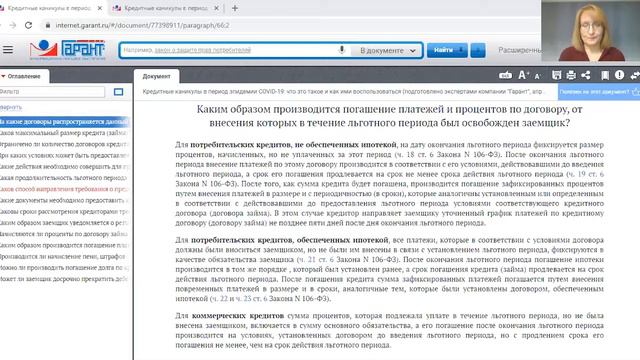Follow link 'ч. 23 ст. 6' in mortgage paragraph

[251, 299]
